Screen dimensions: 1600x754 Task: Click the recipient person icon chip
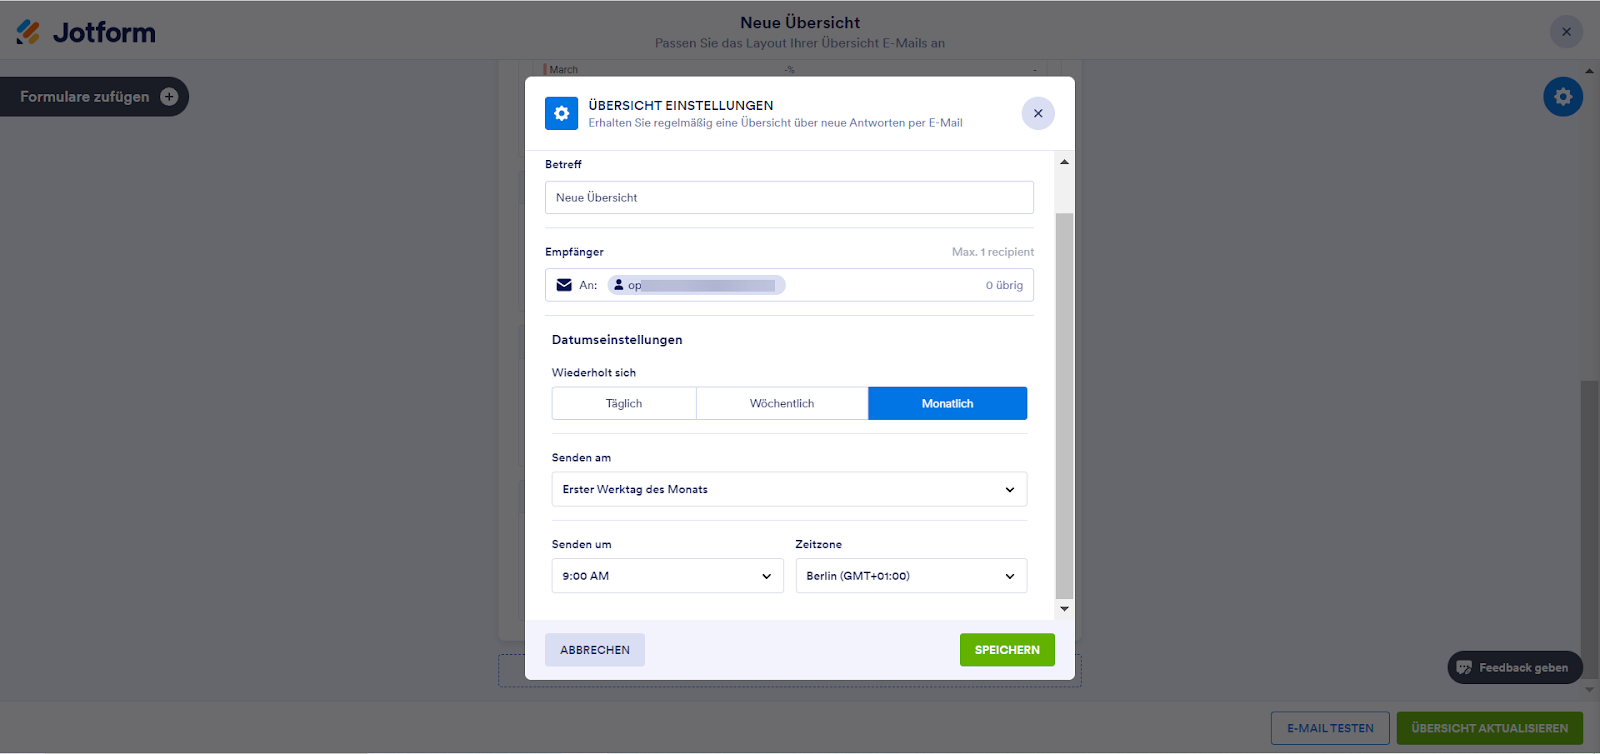coord(619,285)
